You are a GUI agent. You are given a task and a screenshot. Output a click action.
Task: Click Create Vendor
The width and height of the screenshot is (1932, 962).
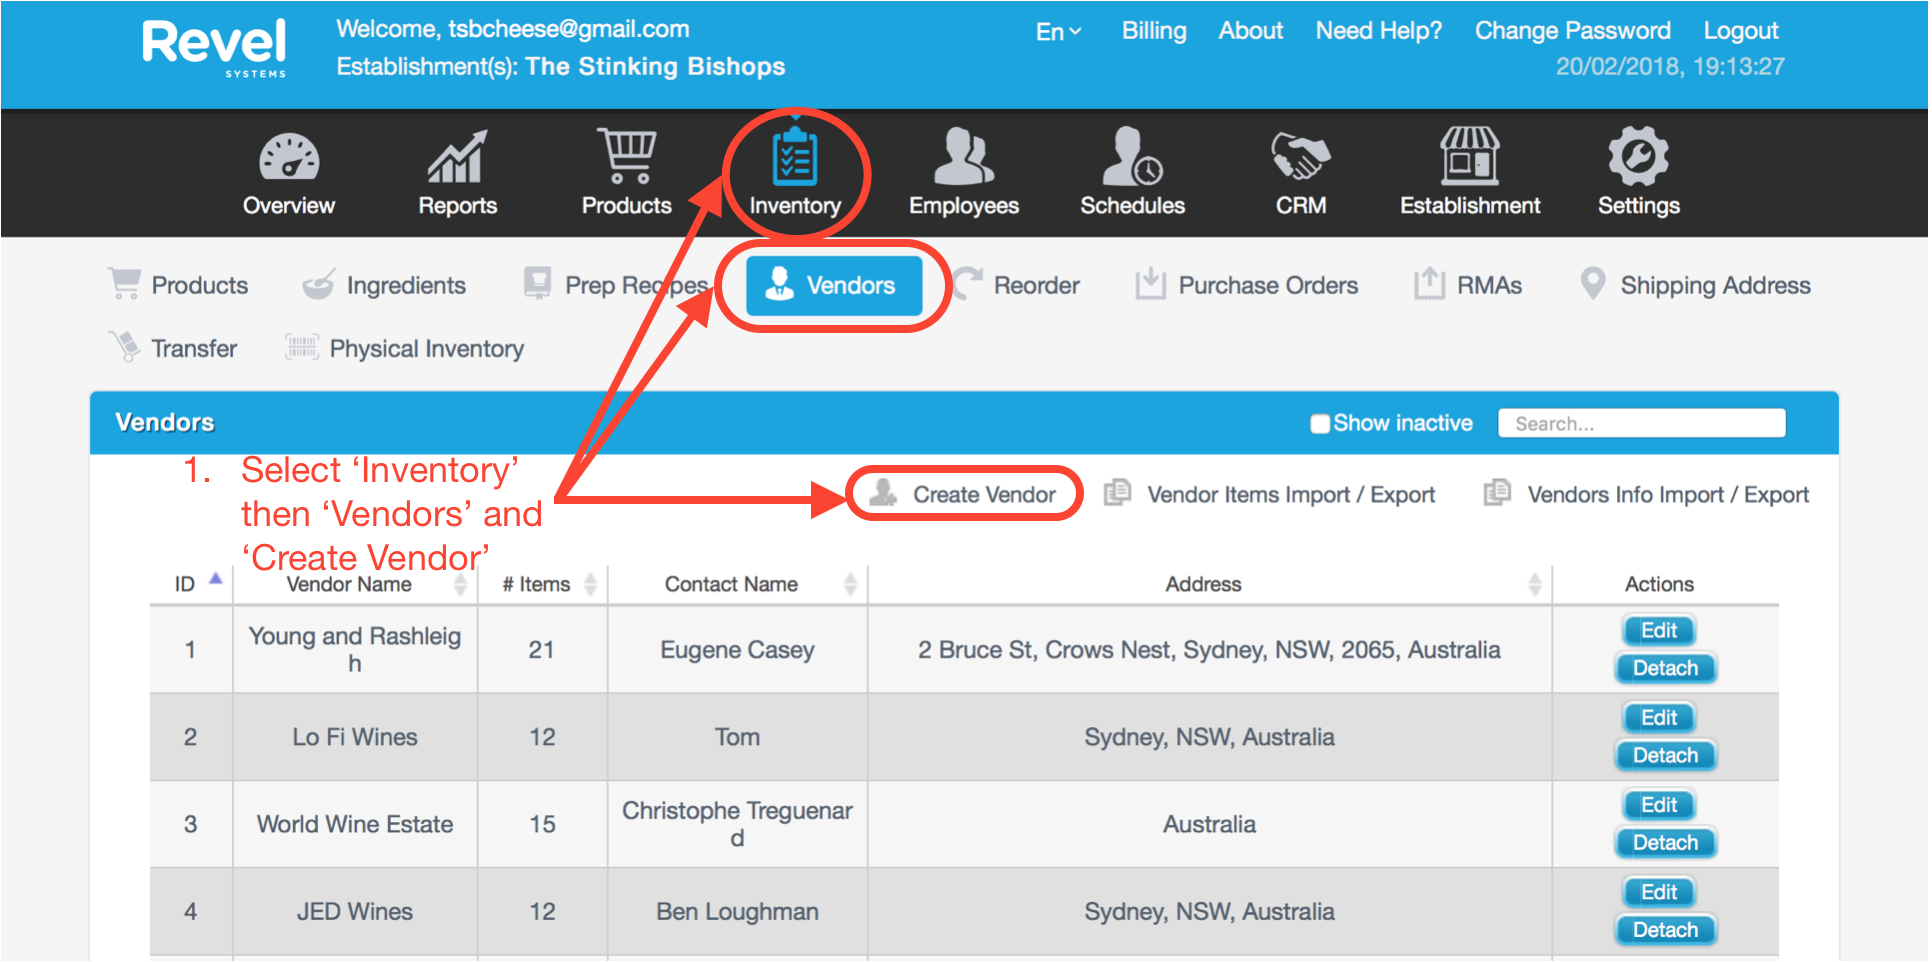pyautogui.click(x=964, y=494)
